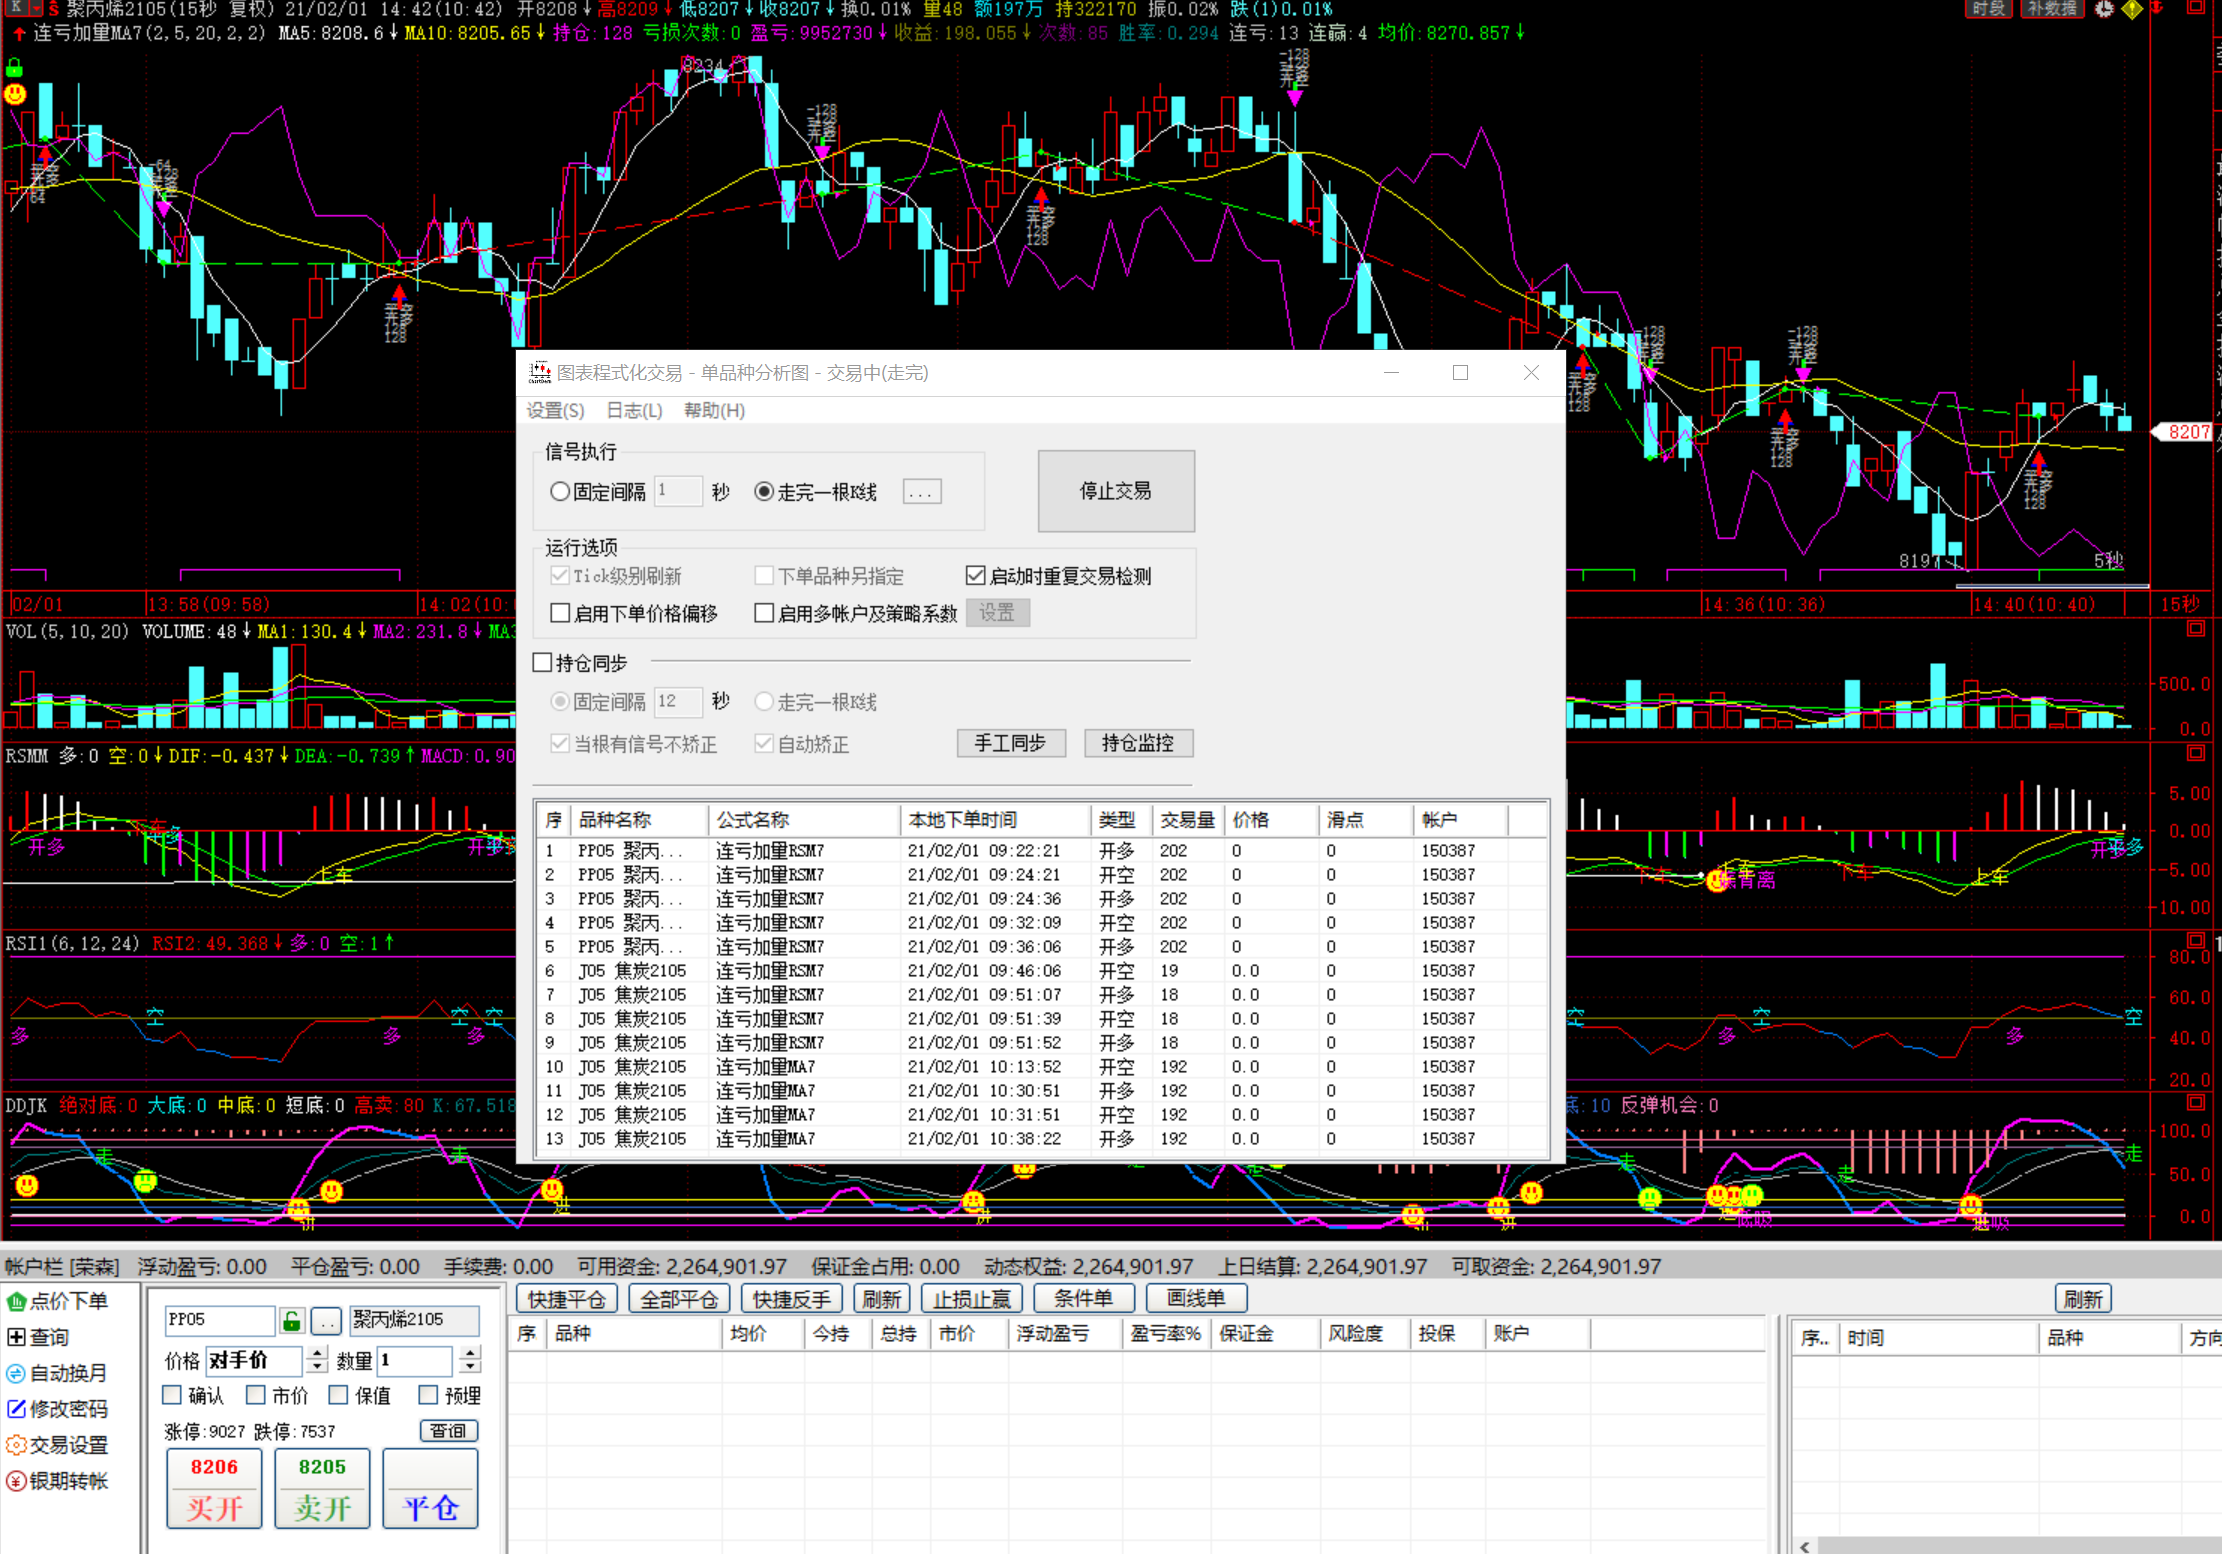Screen dimensions: 2222x1554
Task: Open the 设置(S) menu in the trading dialog
Action: 556,410
